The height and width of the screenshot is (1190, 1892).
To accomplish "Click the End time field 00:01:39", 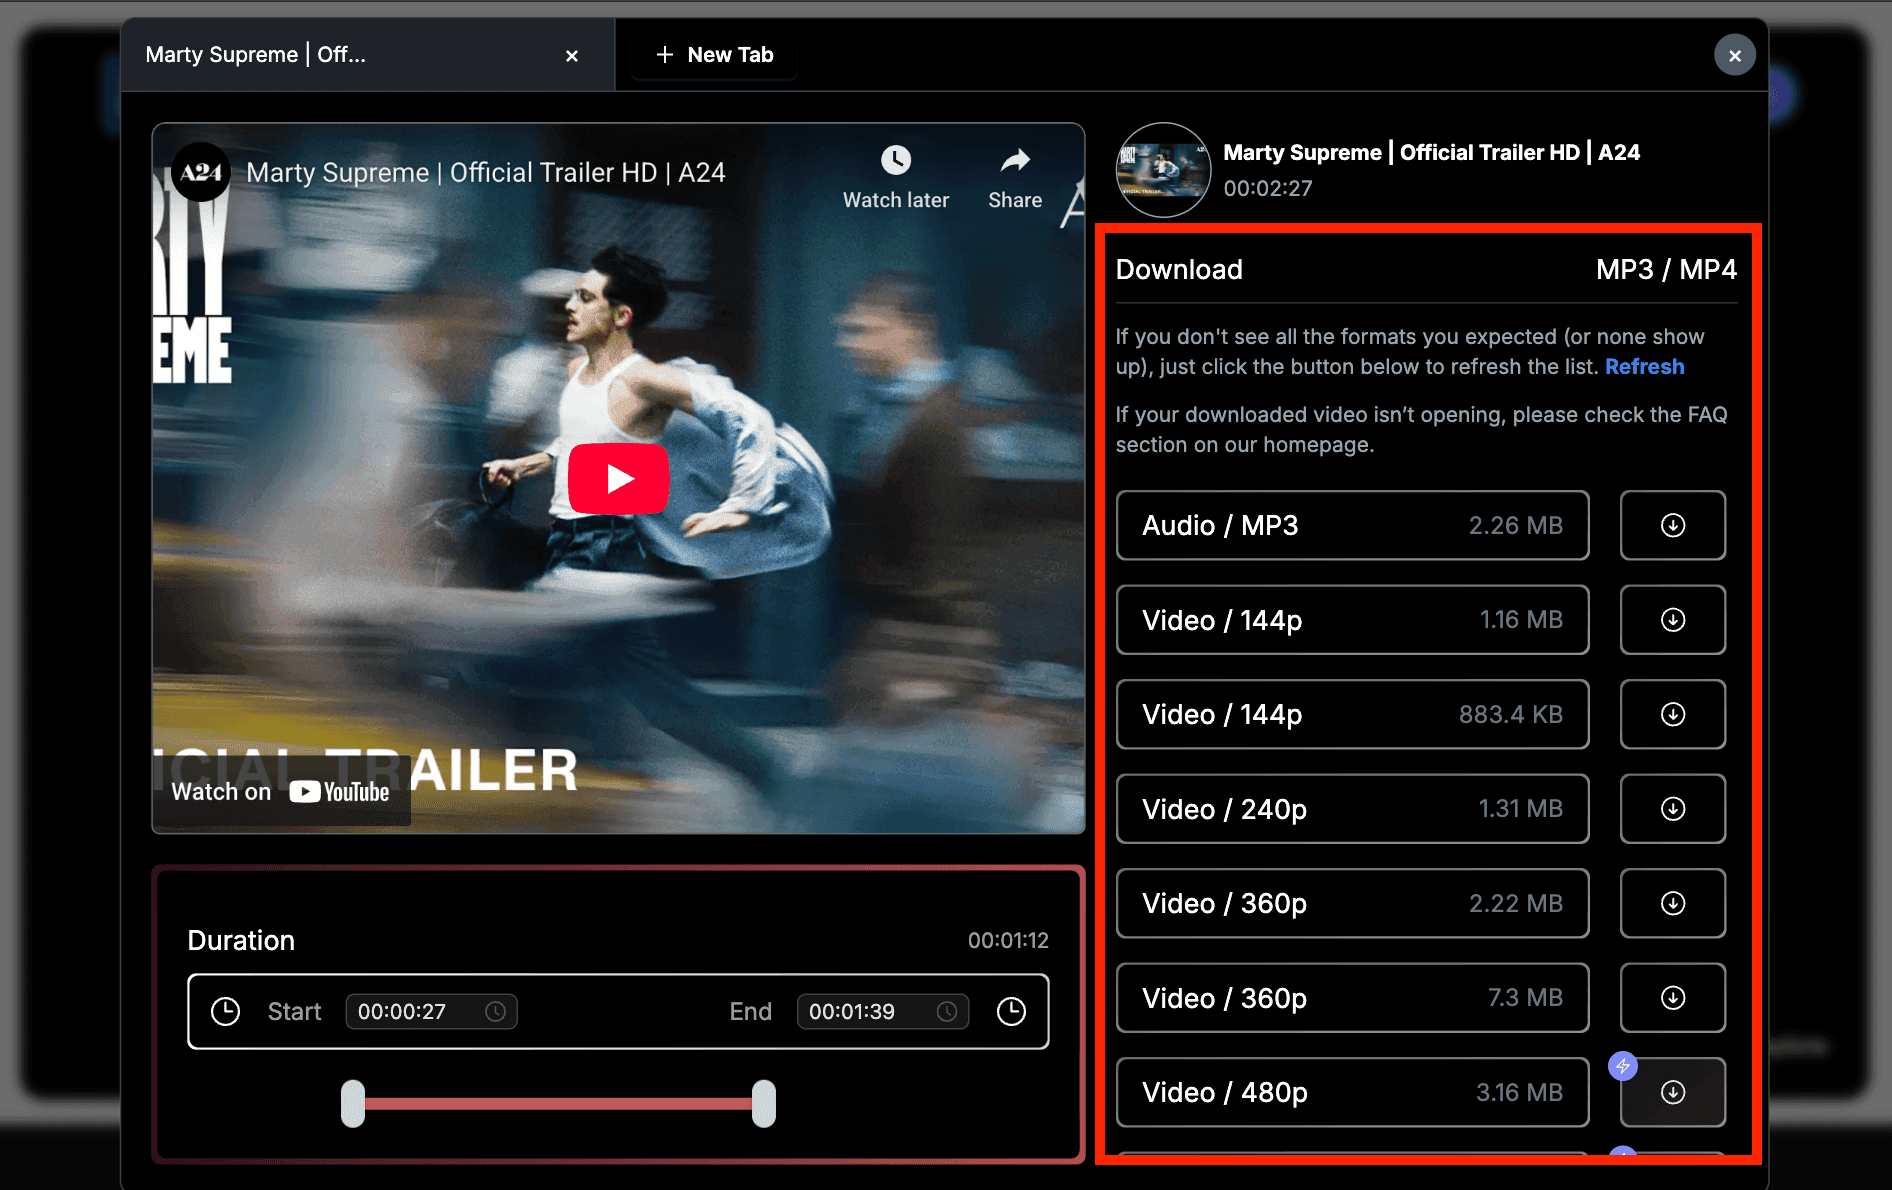I will pos(882,1012).
